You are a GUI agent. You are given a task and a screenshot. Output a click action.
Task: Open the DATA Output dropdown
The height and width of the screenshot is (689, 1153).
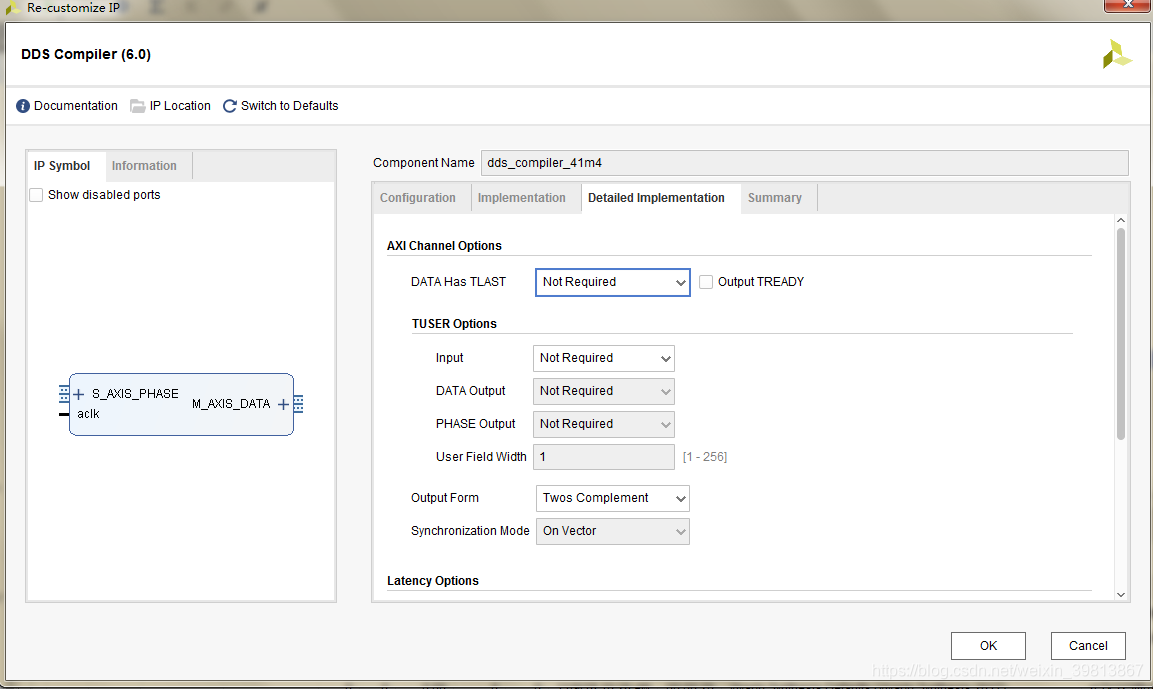tap(603, 391)
